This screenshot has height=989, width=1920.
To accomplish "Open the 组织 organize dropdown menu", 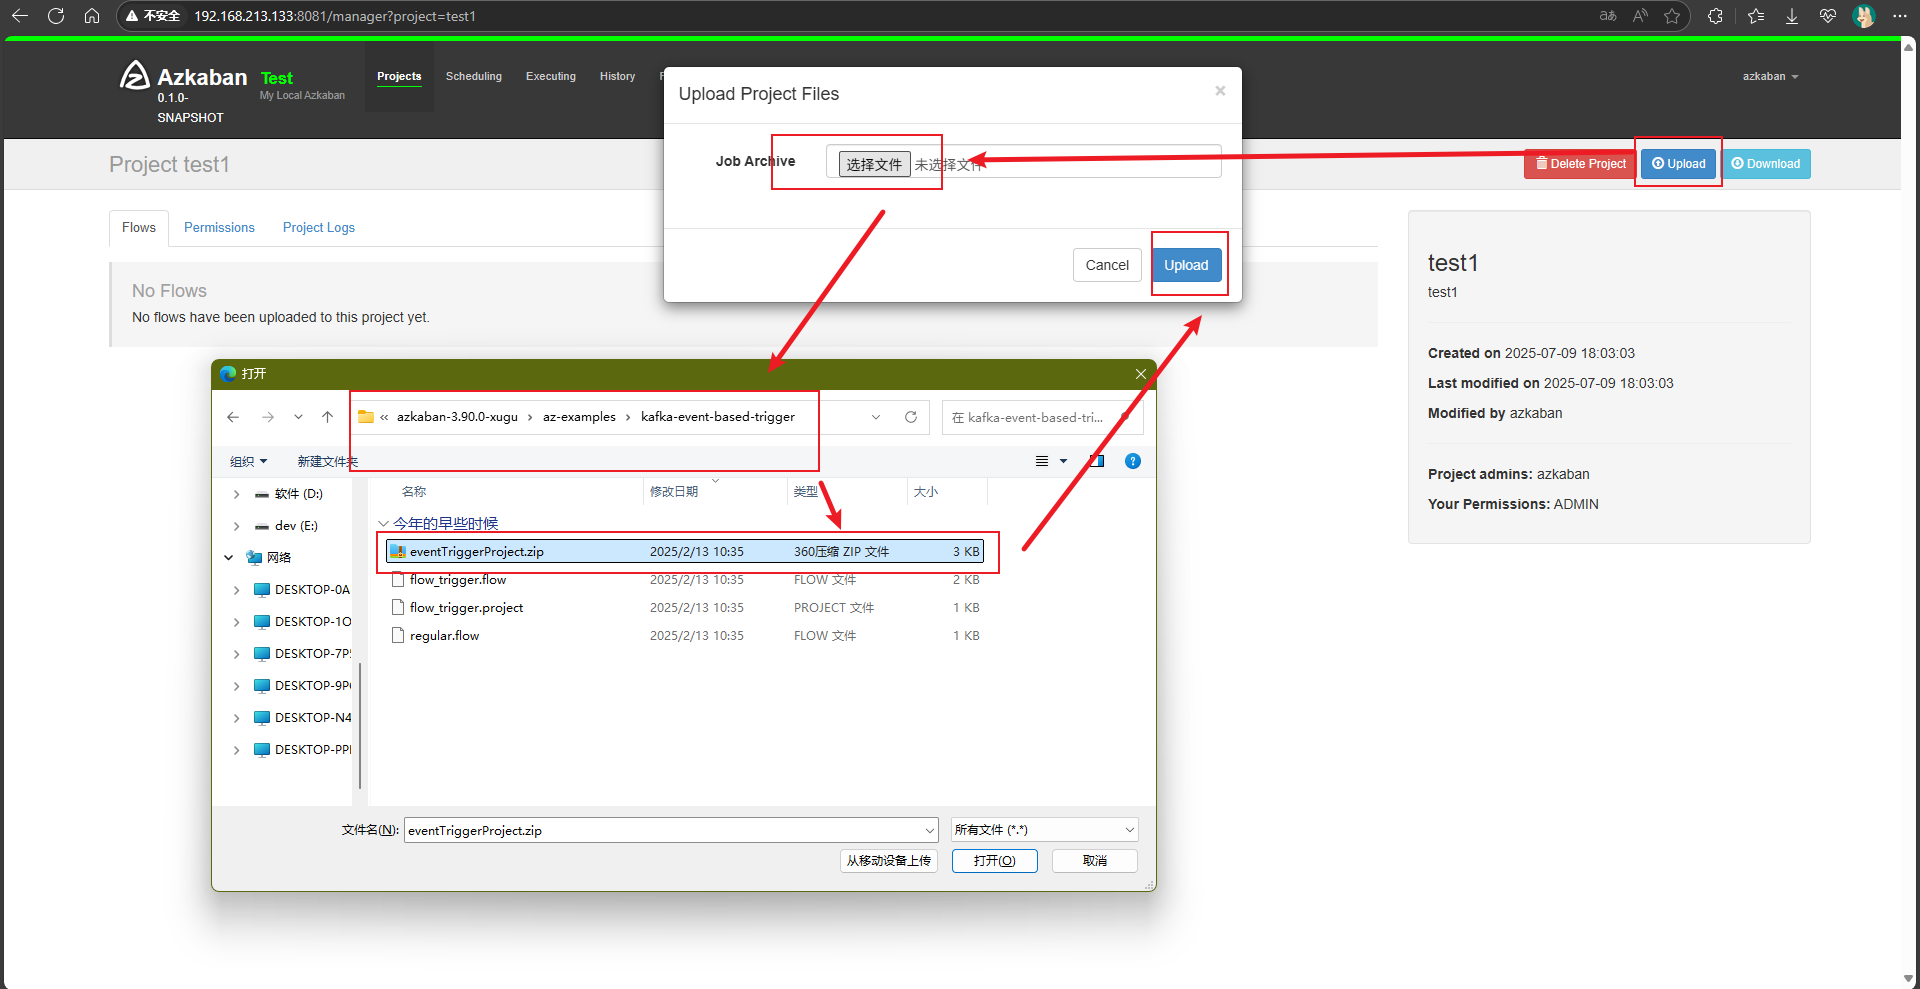I will (x=248, y=461).
